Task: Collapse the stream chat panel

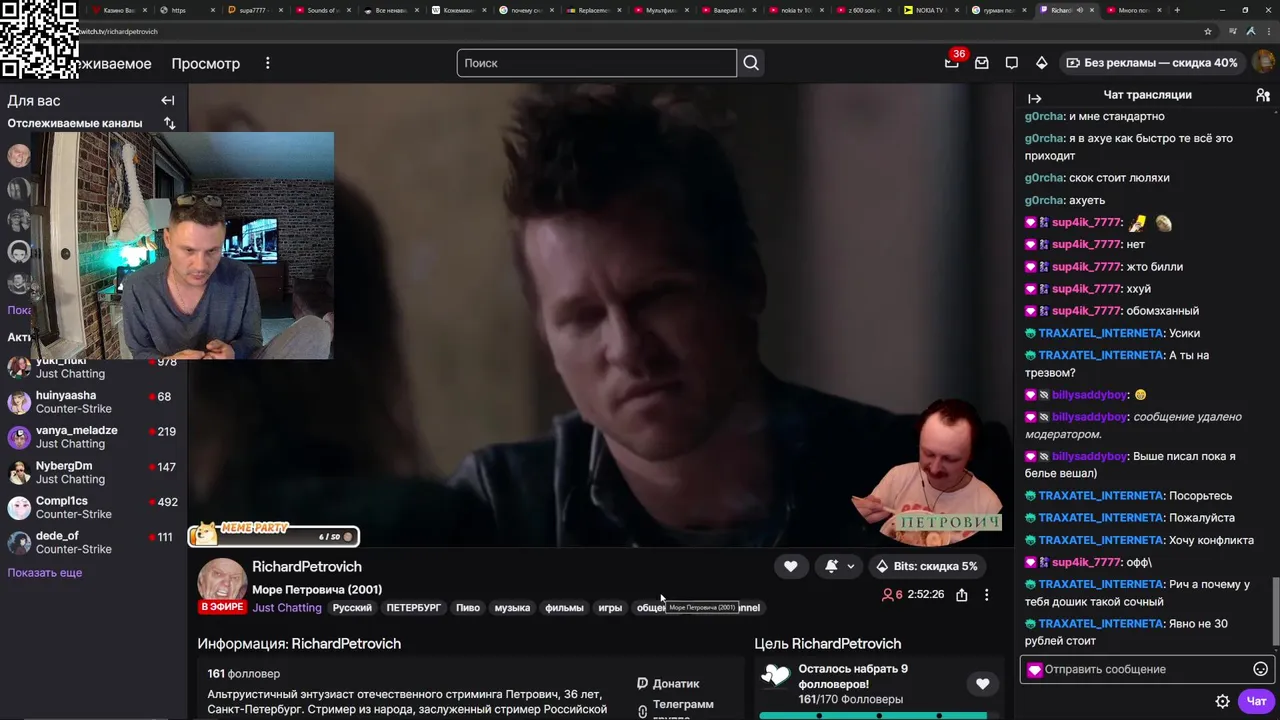Action: [x=1035, y=98]
